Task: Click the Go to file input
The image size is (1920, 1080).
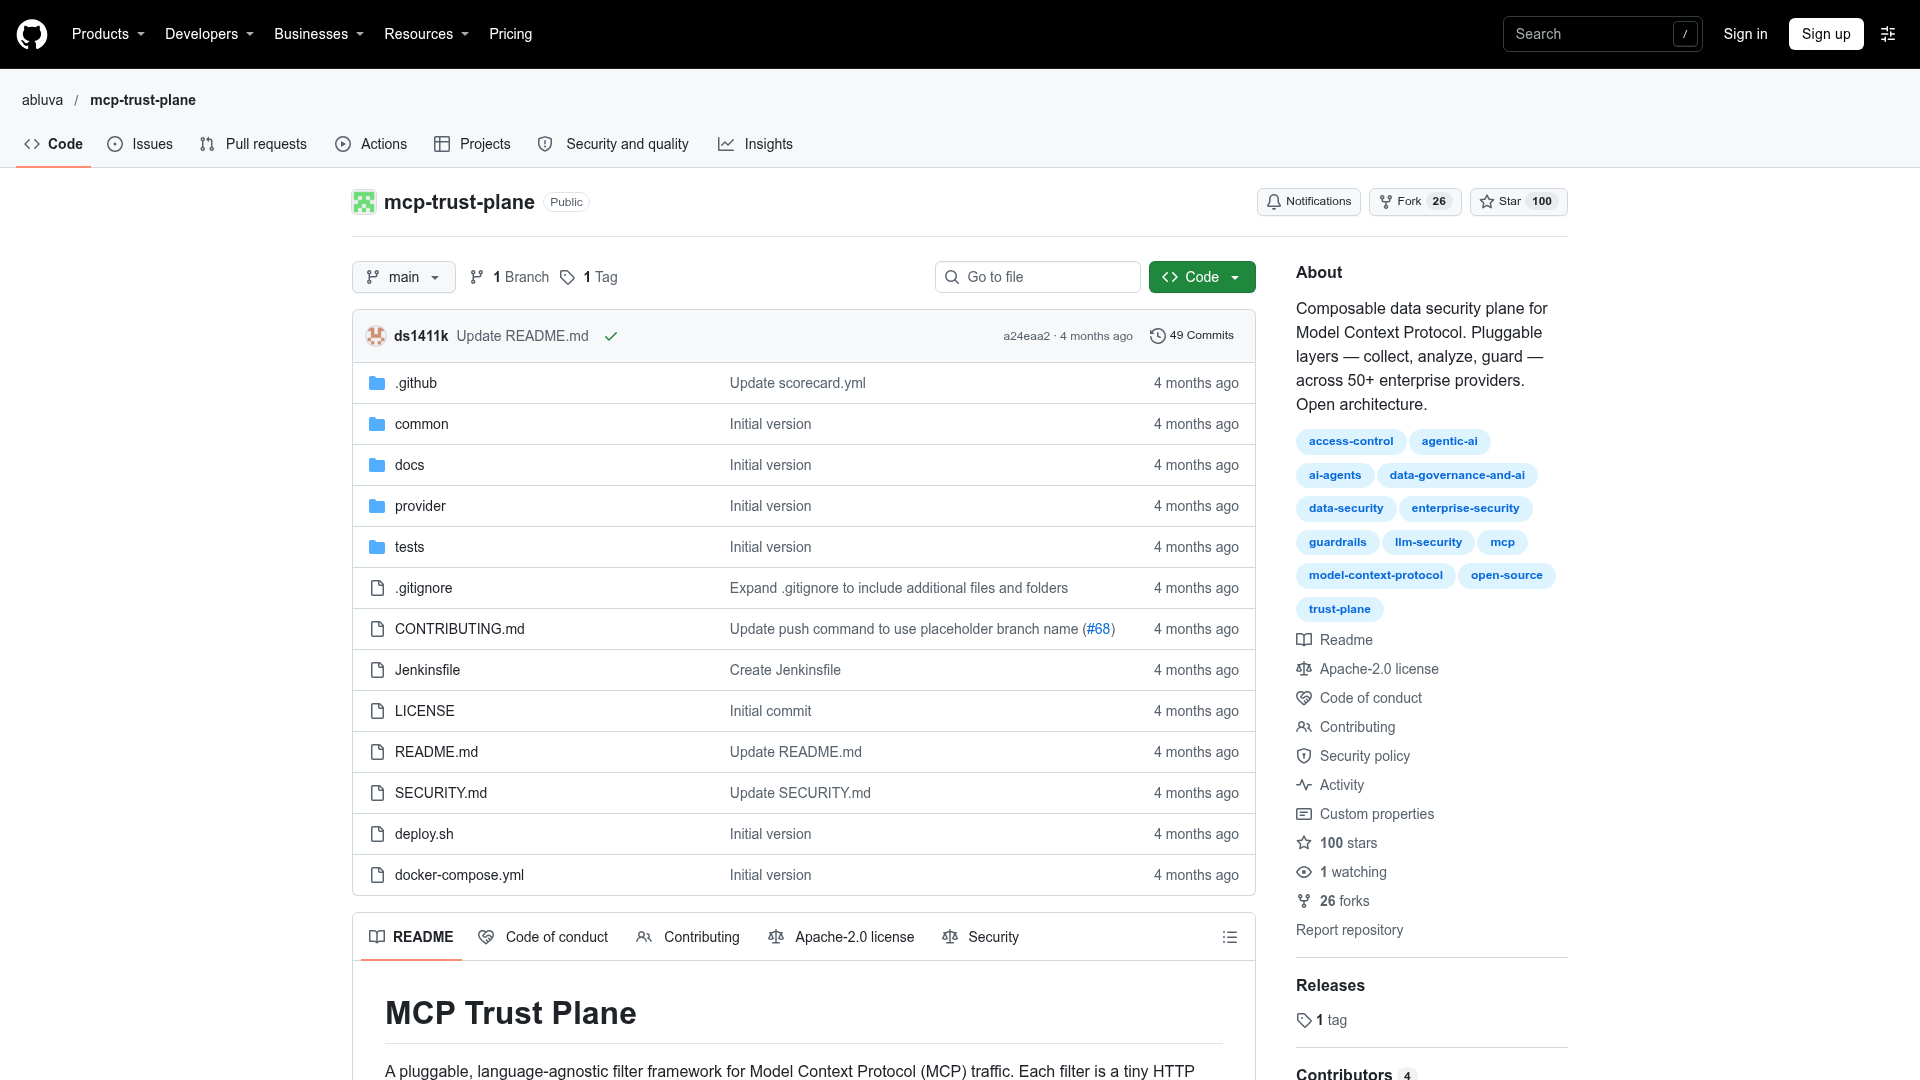Action: point(1038,277)
